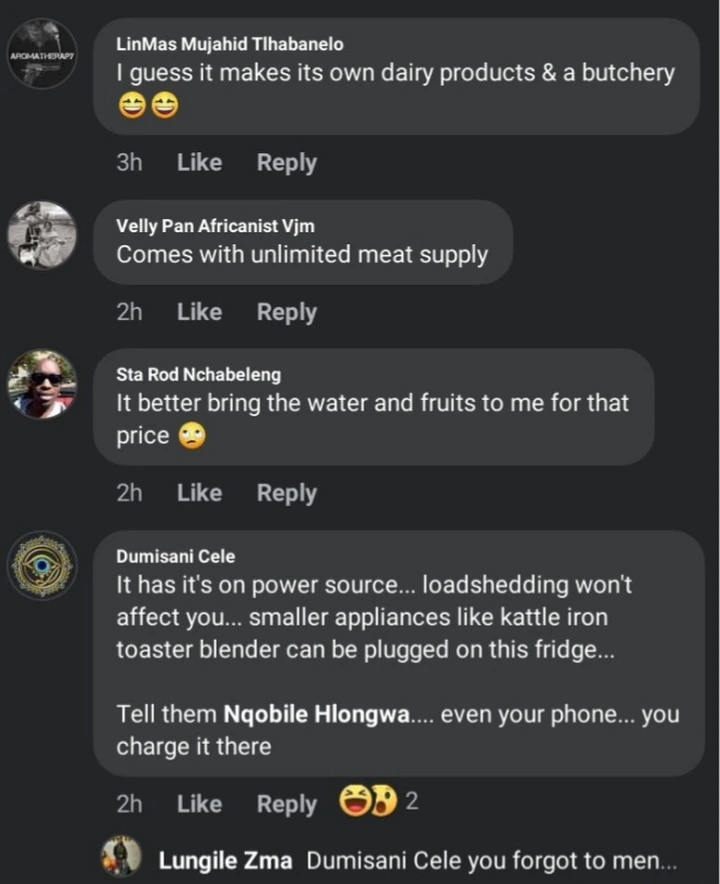Screen dimensions: 720x884
Task: Like Sta Rod Nchabeleng's comment
Action: [x=200, y=493]
